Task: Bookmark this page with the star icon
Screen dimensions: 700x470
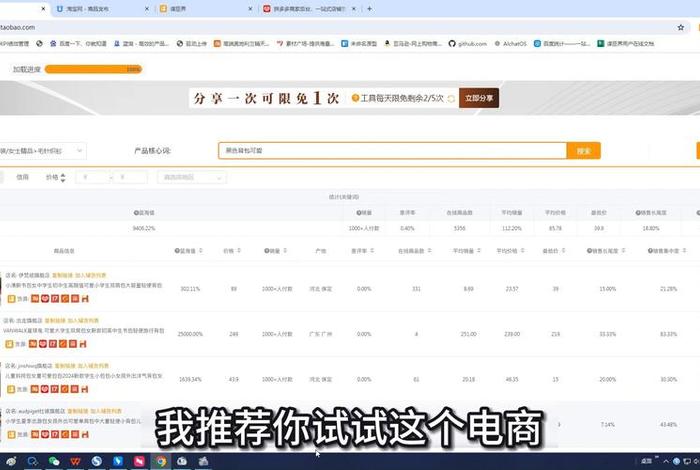Action: point(681,27)
